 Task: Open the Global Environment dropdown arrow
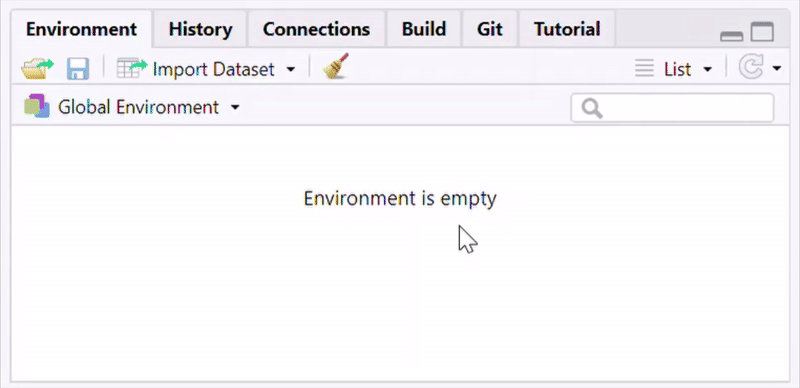(x=235, y=107)
